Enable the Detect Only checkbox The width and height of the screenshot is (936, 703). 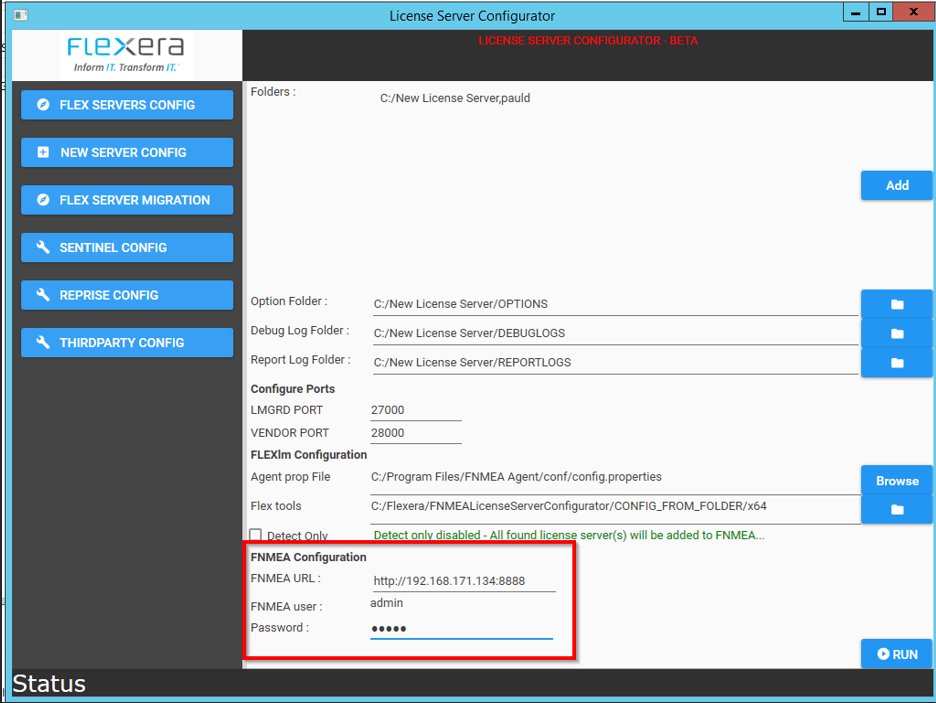point(255,535)
